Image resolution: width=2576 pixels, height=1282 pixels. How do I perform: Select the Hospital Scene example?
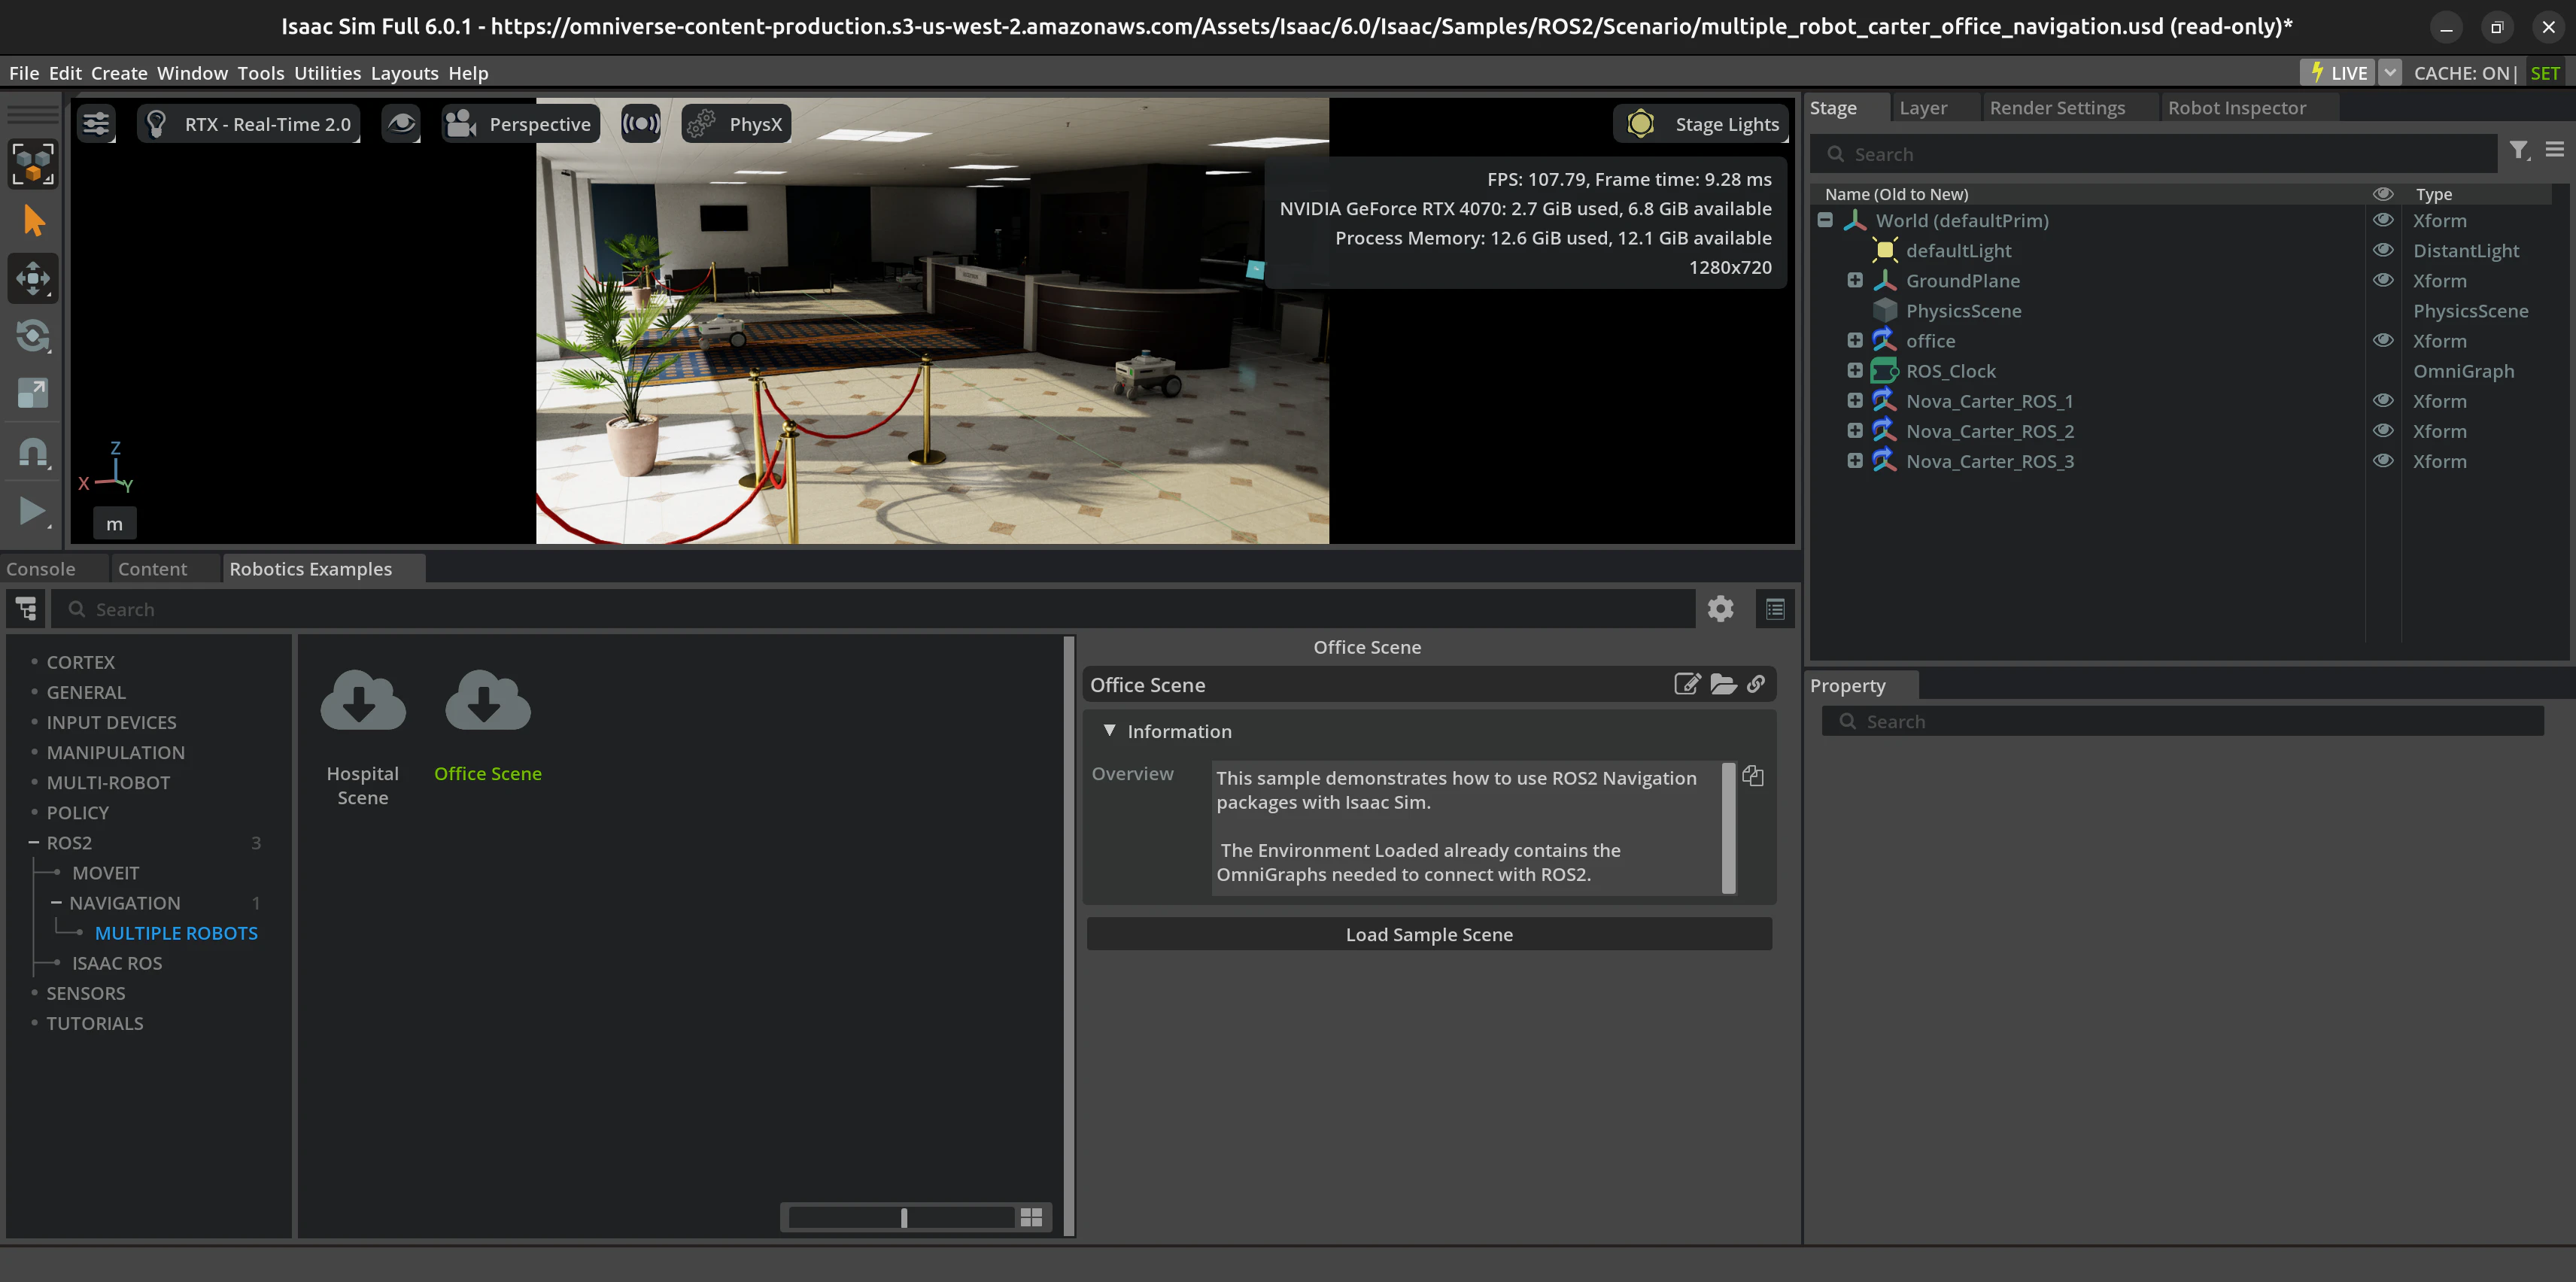coord(363,738)
